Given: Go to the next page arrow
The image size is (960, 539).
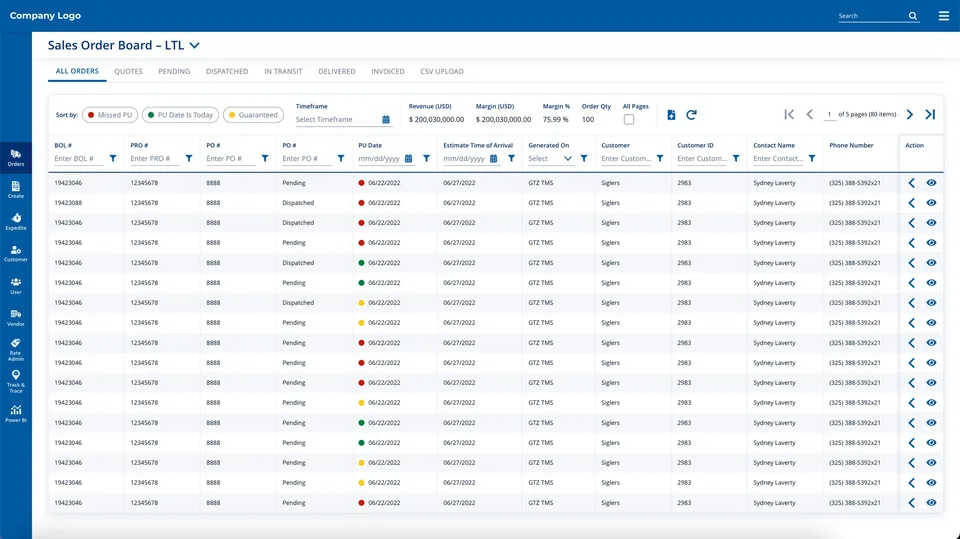Looking at the screenshot, I should (910, 115).
